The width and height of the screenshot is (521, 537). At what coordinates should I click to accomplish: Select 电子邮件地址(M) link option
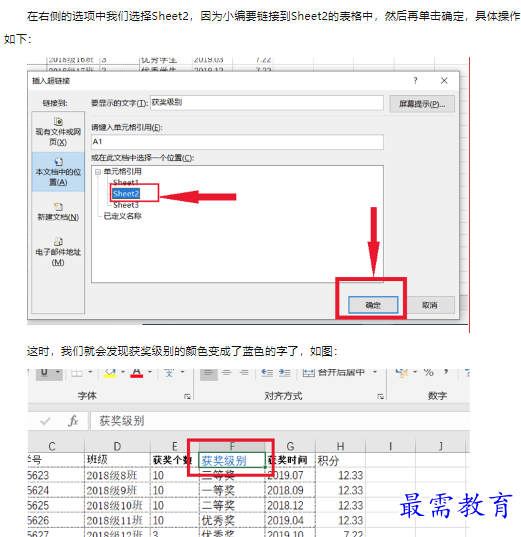coord(58,252)
